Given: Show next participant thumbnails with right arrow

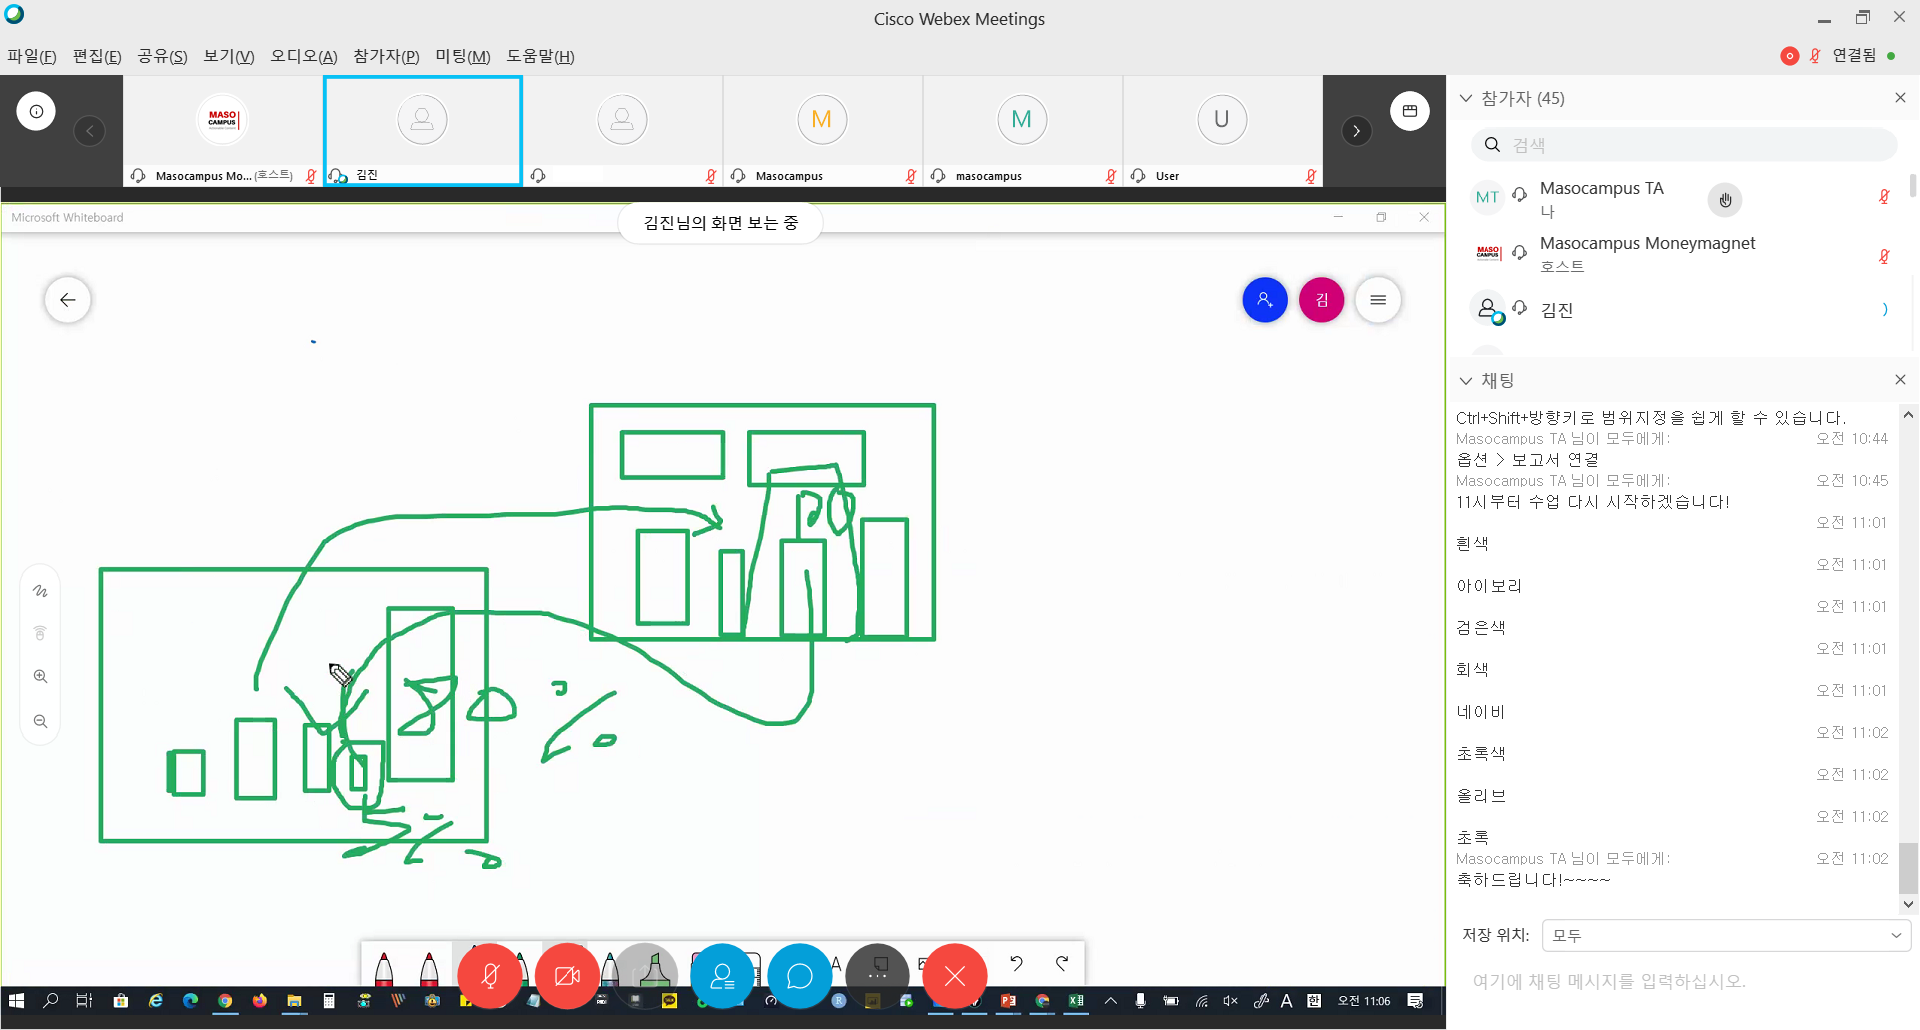Looking at the screenshot, I should tap(1356, 131).
